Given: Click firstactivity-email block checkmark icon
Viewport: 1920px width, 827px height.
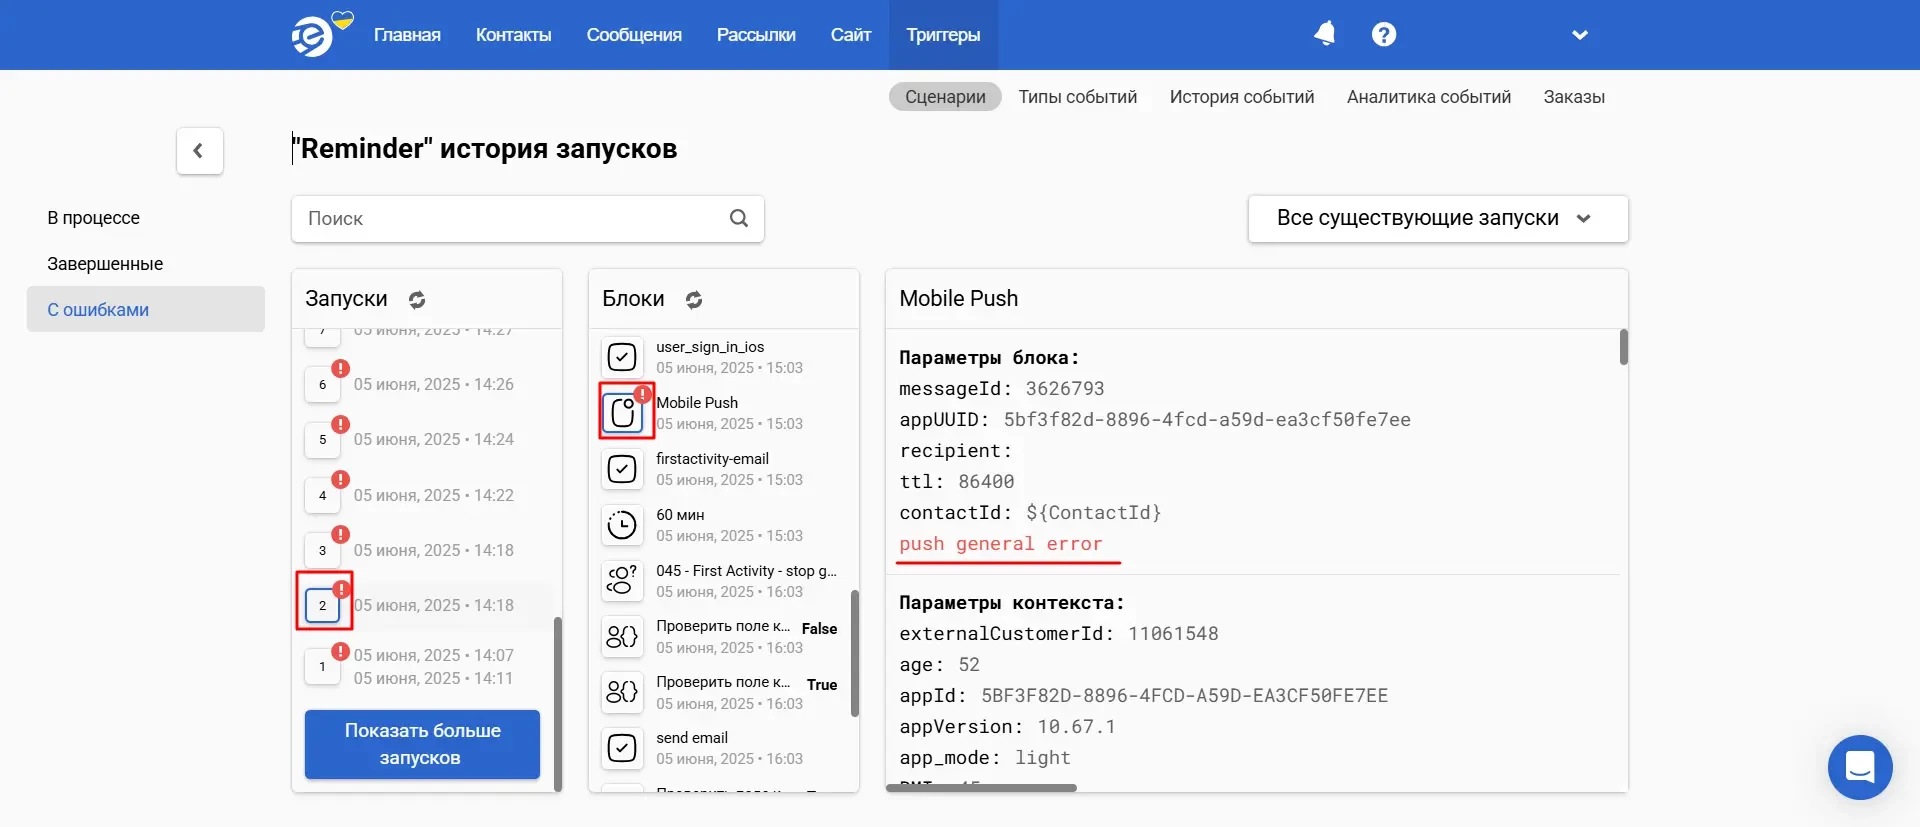Looking at the screenshot, I should tap(622, 469).
